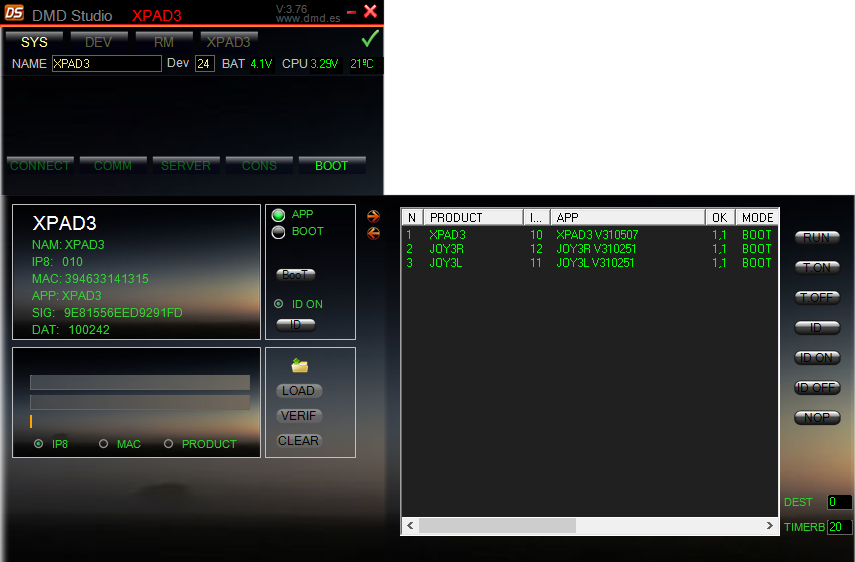The width and height of the screenshot is (855, 562).
Task: Click the T.ON button
Action: (x=817, y=268)
